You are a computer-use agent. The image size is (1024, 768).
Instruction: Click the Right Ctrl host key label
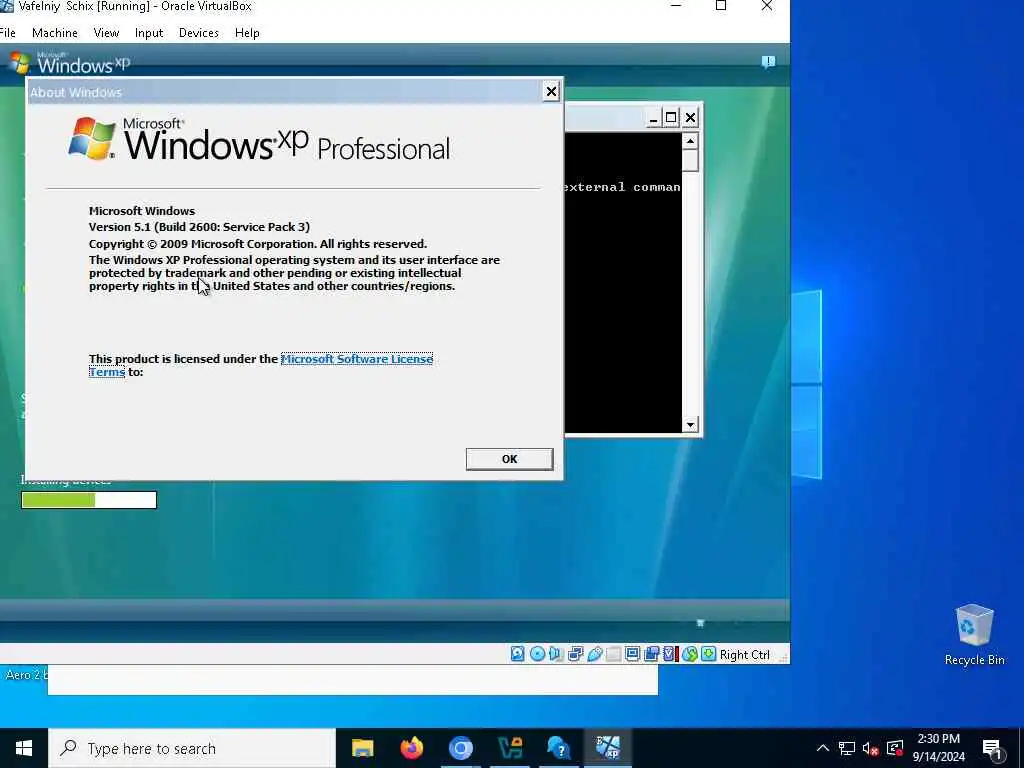744,654
